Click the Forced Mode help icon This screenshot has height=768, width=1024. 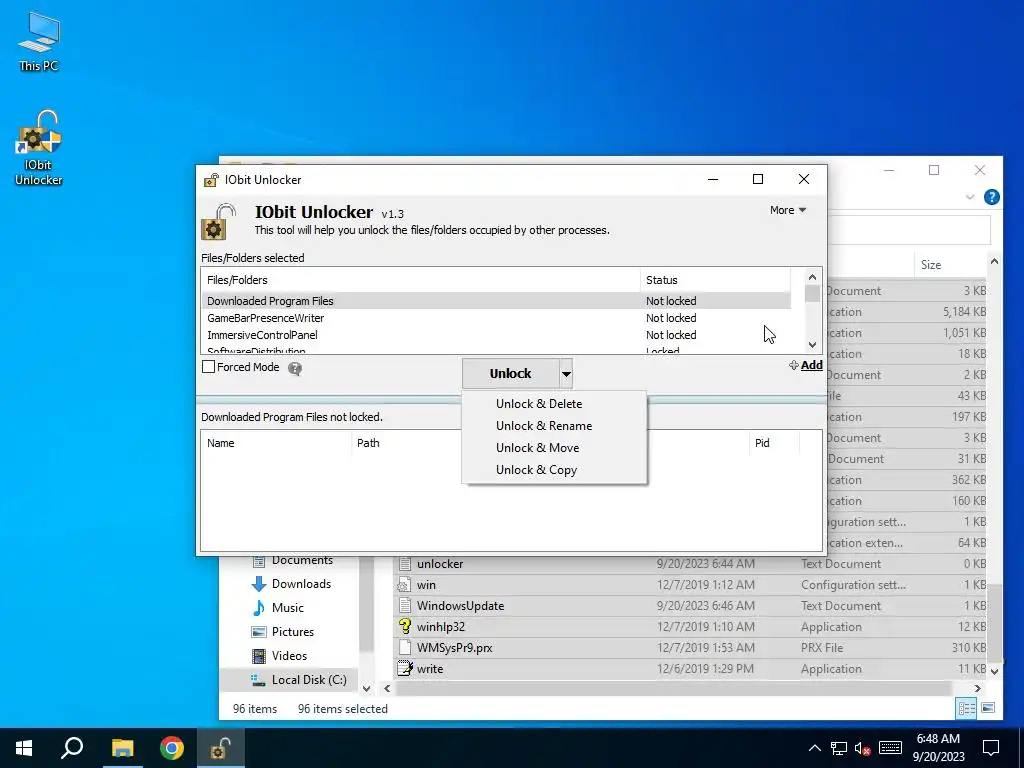(x=295, y=368)
